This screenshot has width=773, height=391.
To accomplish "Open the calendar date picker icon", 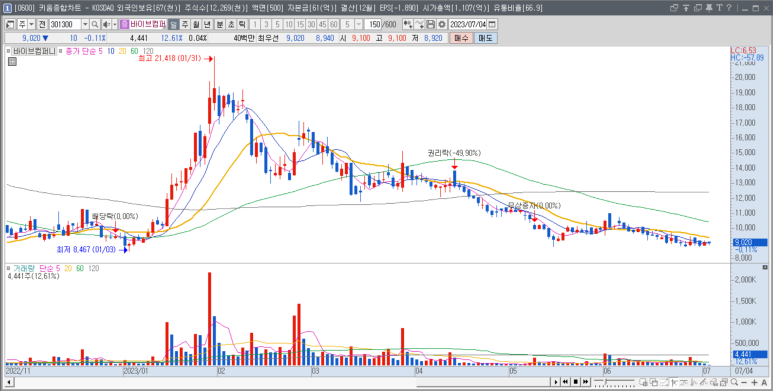I will 492,25.
